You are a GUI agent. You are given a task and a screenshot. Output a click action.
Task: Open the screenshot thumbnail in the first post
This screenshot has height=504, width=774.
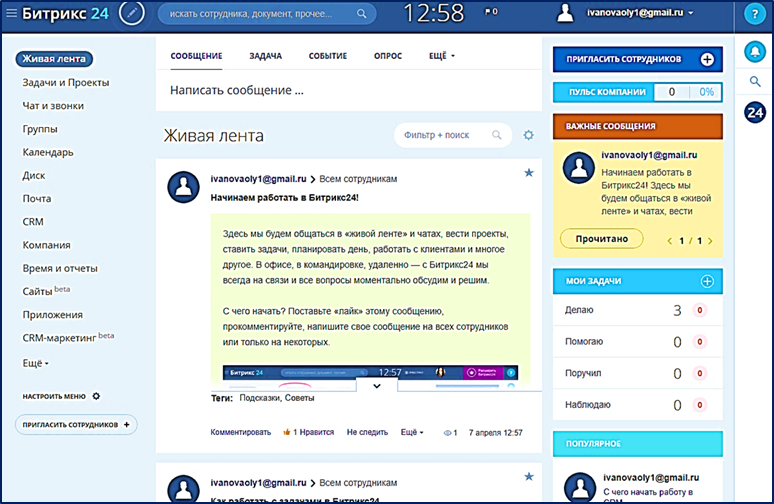370,378
